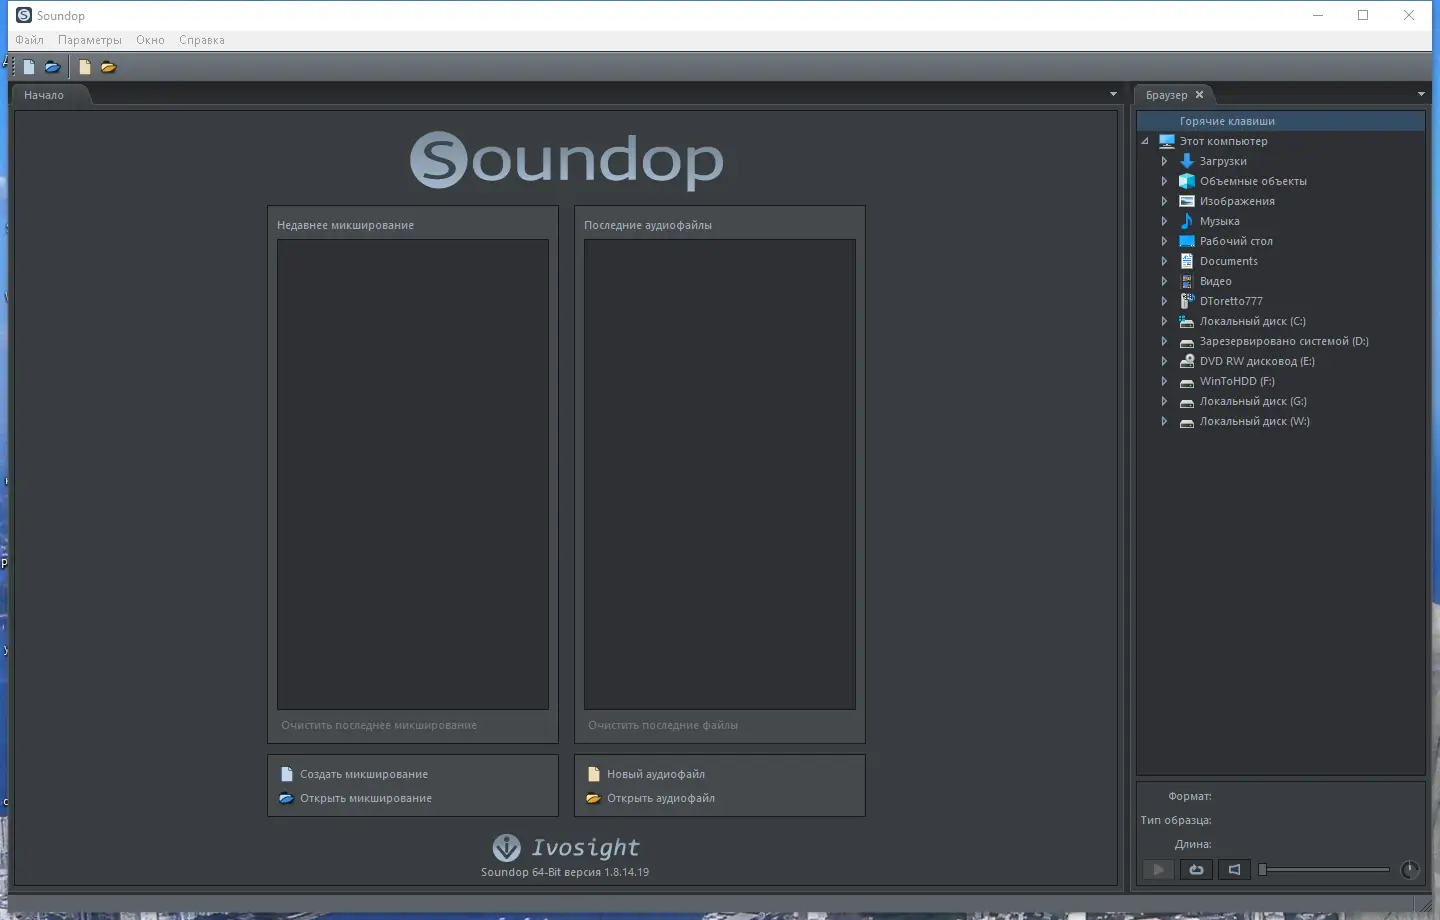Viewport: 1440px width, 920px height.
Task: Expand the Documents folder node
Action: (1164, 261)
